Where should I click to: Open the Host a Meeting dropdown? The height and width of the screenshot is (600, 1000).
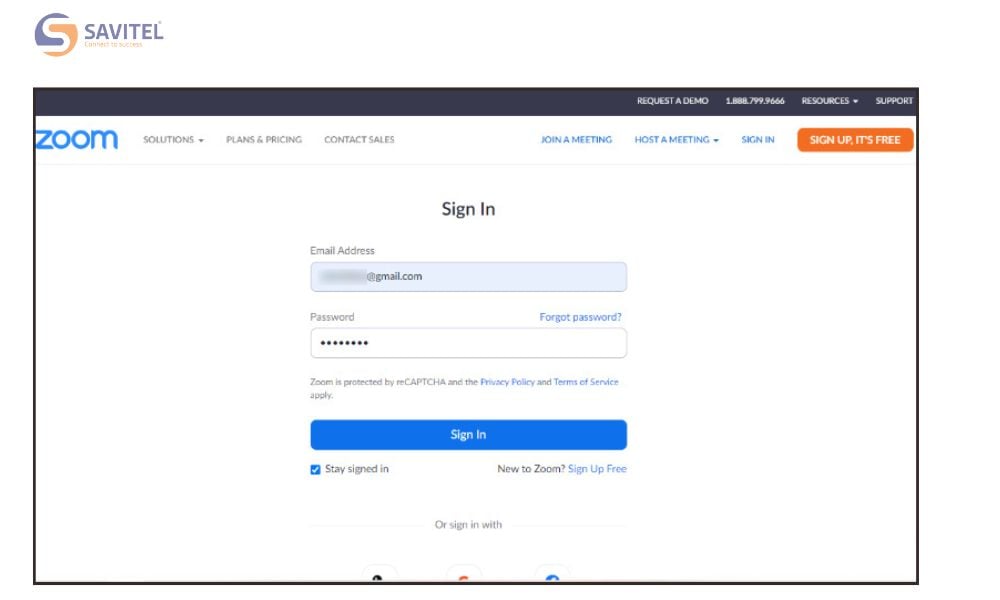[x=677, y=140]
